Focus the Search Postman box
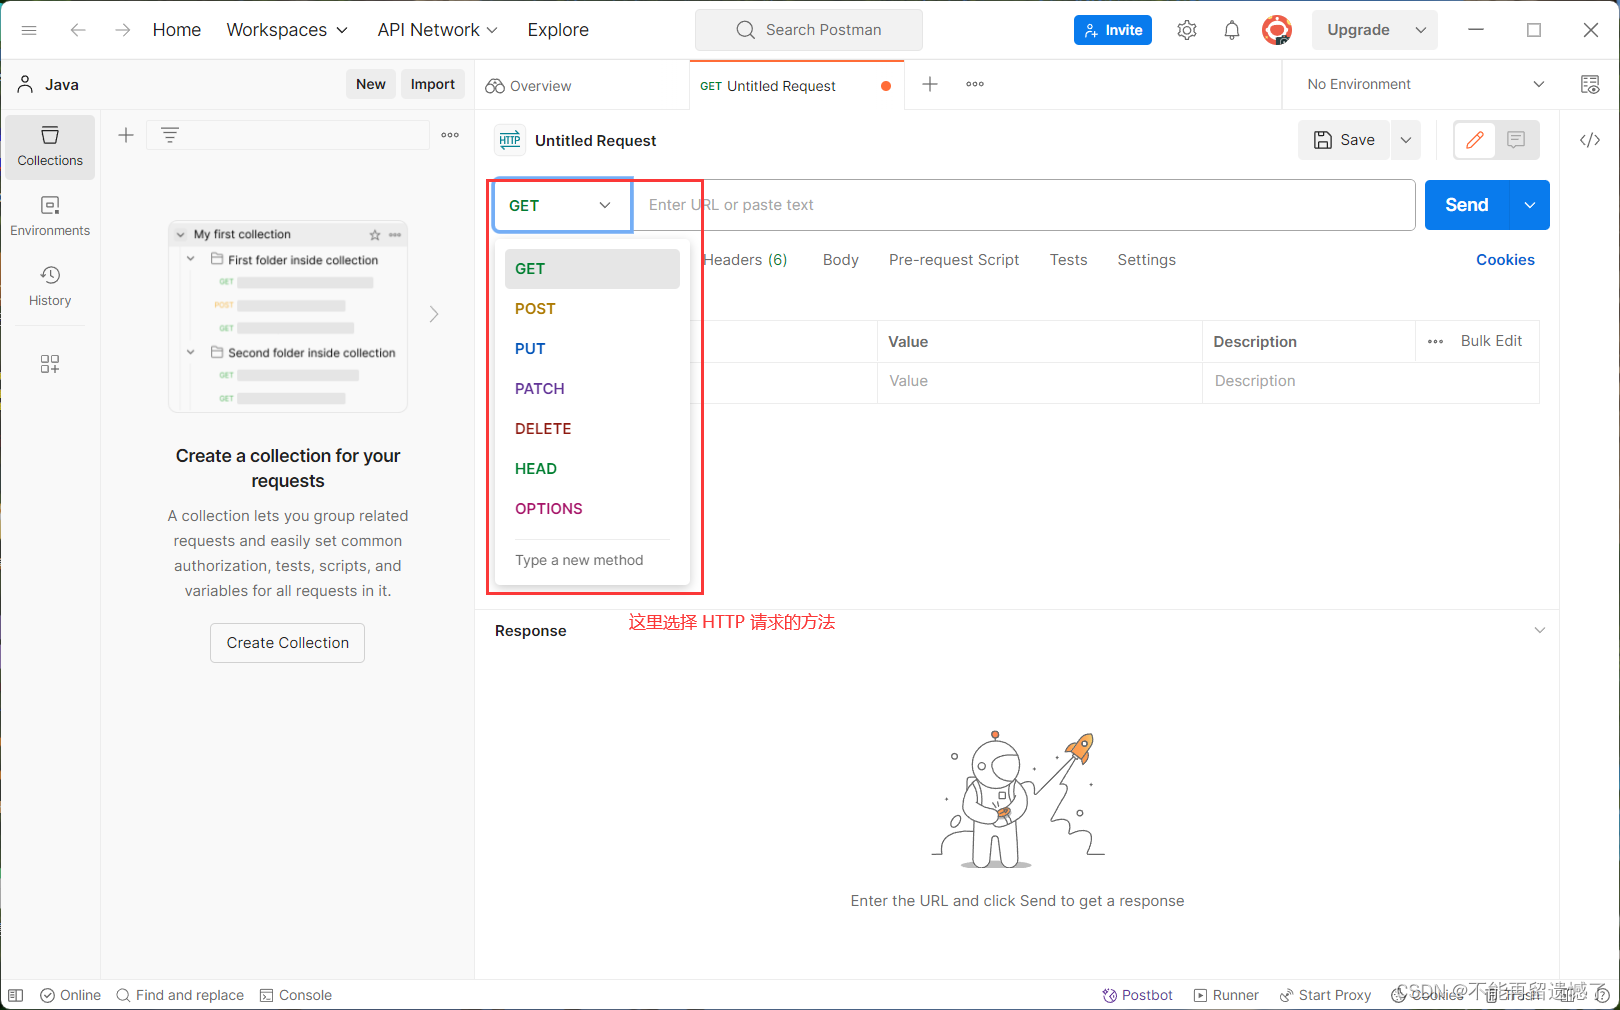Viewport: 1620px width, 1010px height. pos(809,30)
